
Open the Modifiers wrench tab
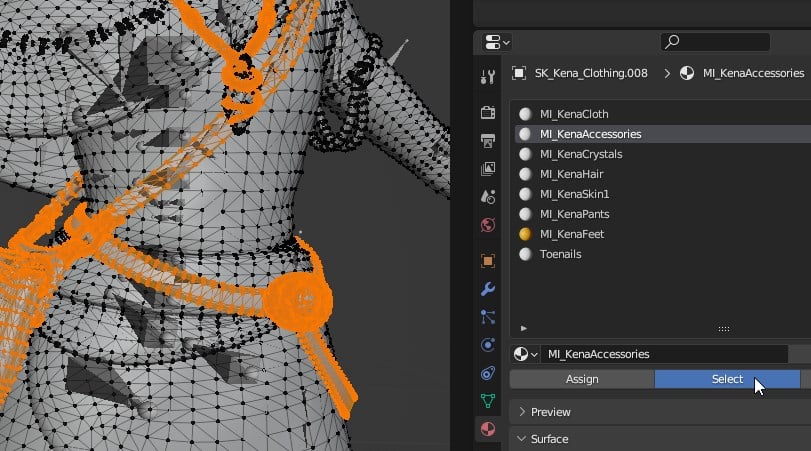(x=488, y=289)
